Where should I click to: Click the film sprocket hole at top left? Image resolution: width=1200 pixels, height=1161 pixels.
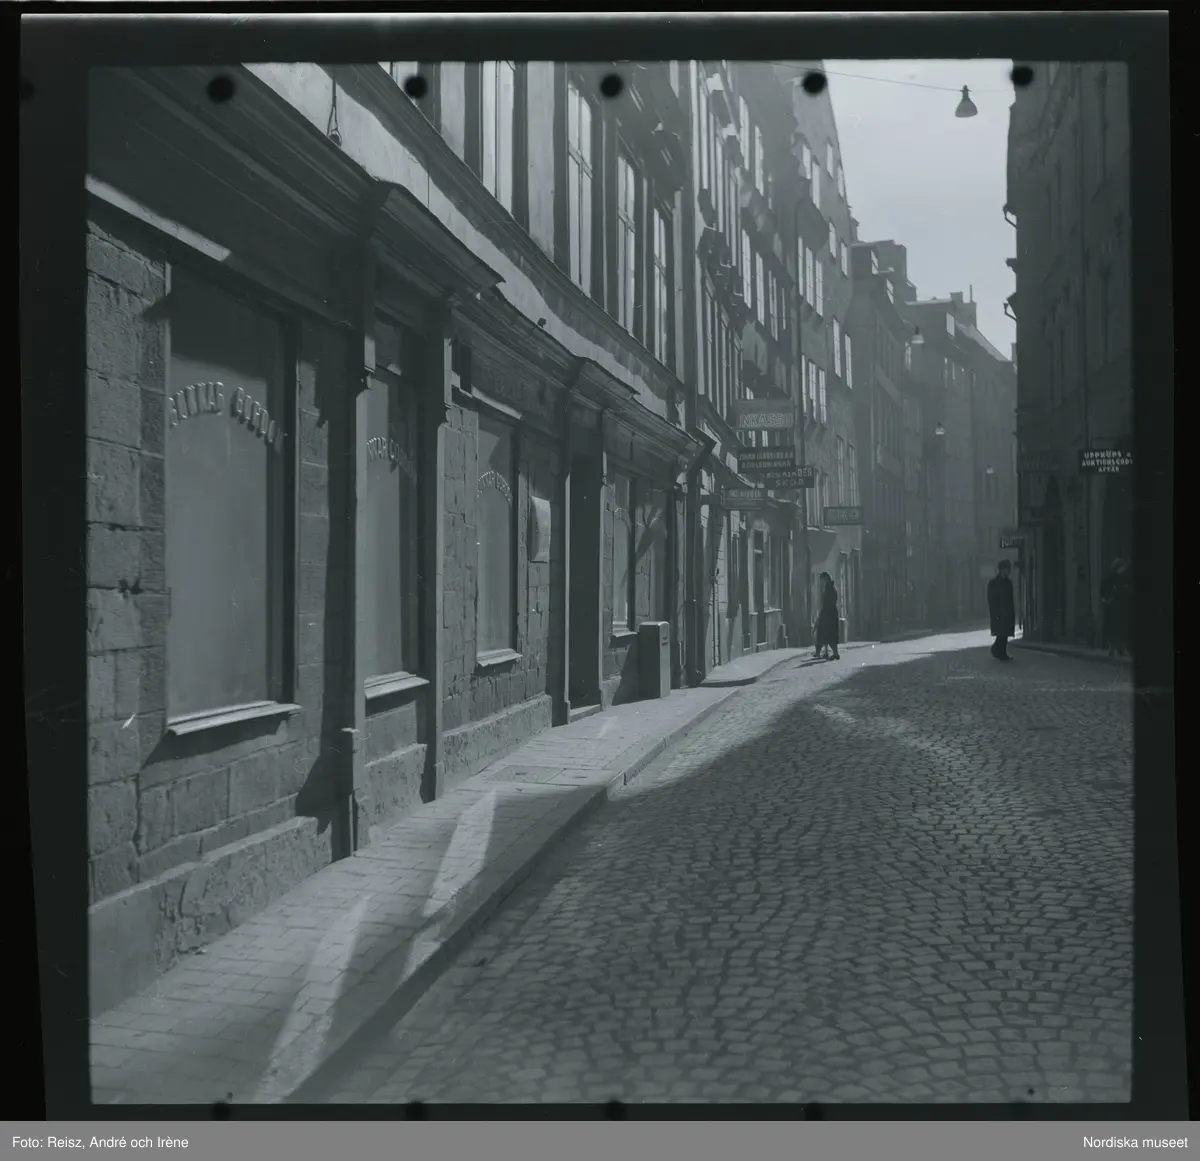click(x=220, y=88)
